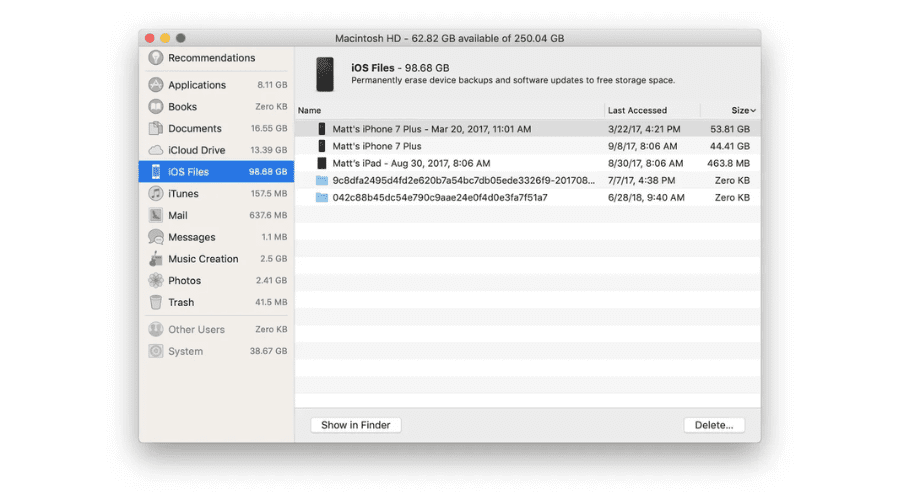Show selected backup in Finder
The width and height of the screenshot is (900, 500).
click(355, 425)
